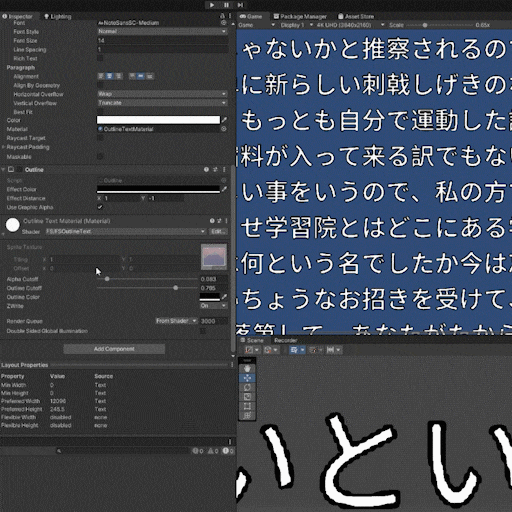Screen dimensions: 512x512
Task: Switch to the Inspector tab
Action: 17,16
